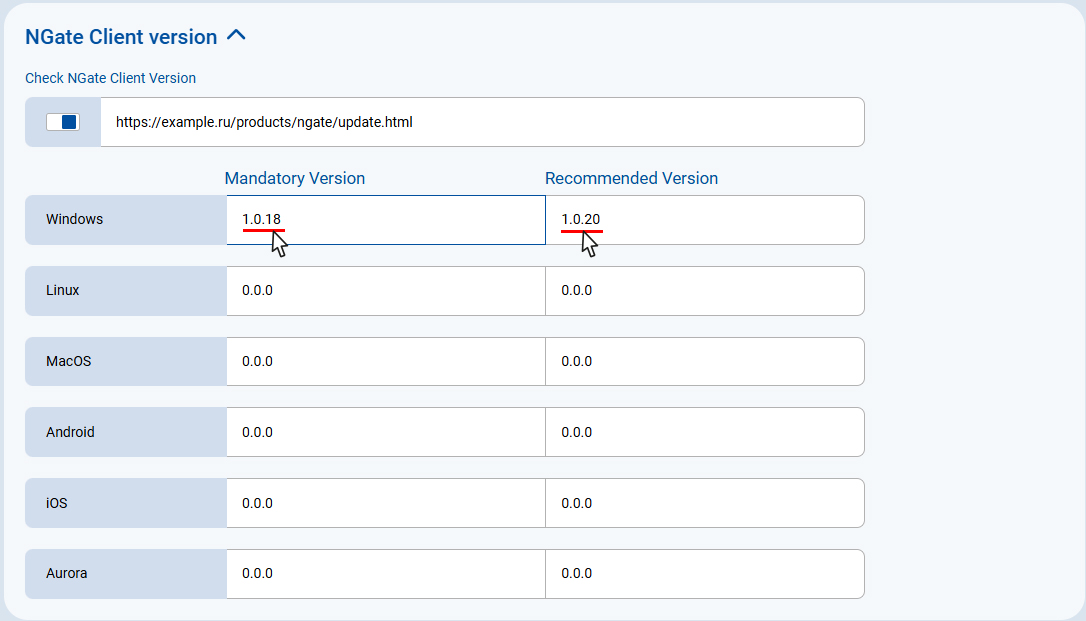Image resolution: width=1086 pixels, height=621 pixels.
Task: Click the Windows row label
Action: [75, 219]
